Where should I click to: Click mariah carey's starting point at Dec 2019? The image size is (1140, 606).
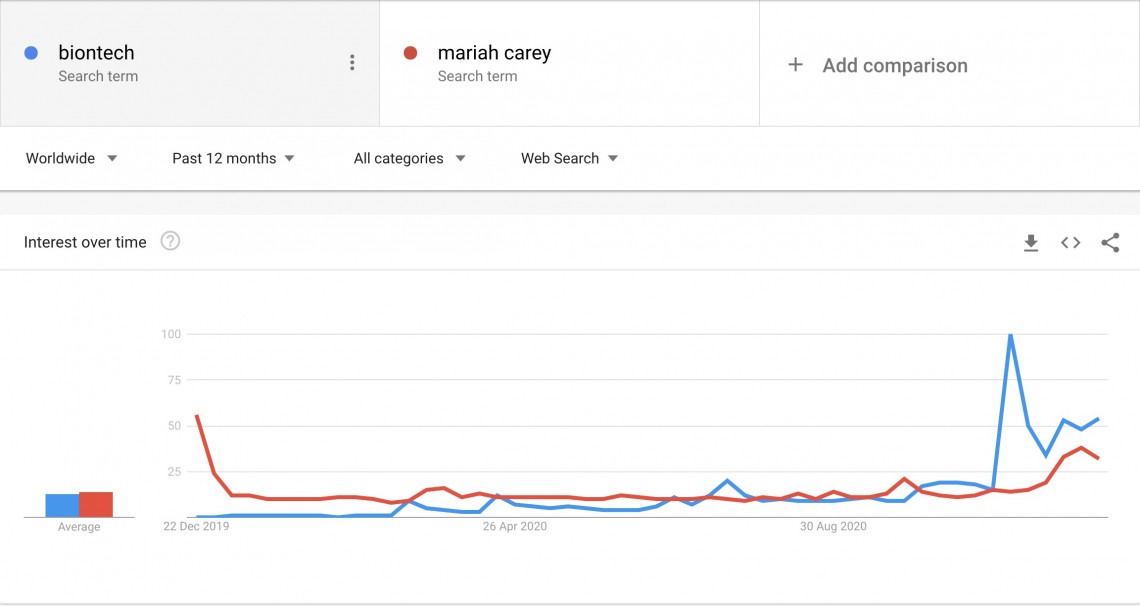click(197, 416)
